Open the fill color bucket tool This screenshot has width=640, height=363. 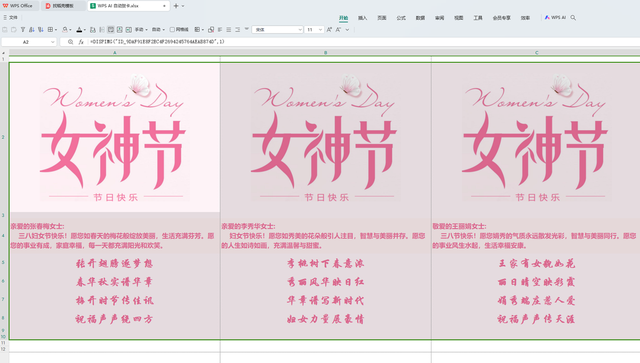65,29
